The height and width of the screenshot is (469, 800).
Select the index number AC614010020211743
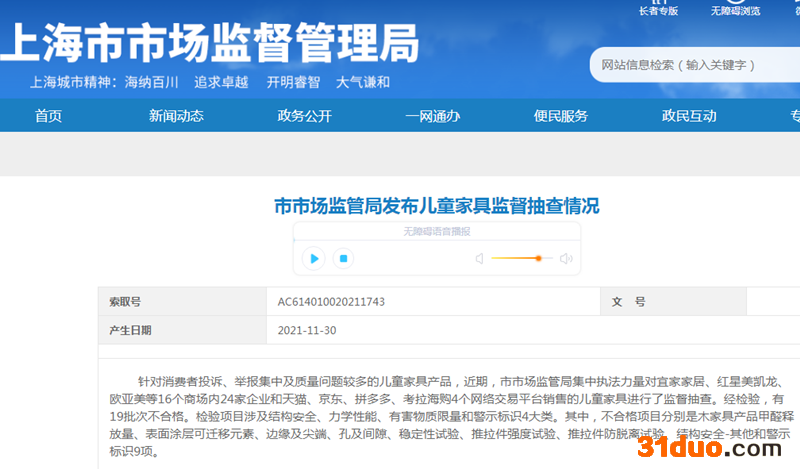click(331, 301)
